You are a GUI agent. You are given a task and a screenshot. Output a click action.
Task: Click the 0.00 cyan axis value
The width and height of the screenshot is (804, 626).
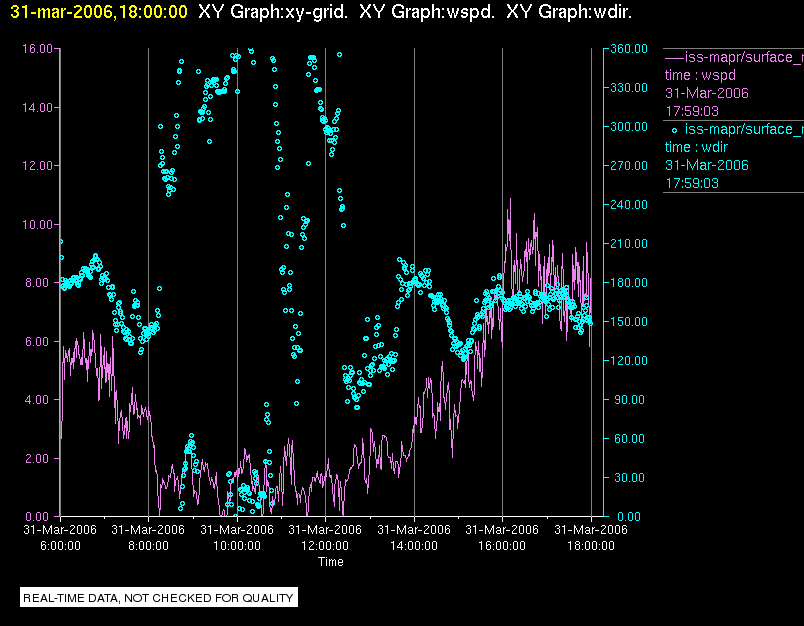(x=629, y=516)
